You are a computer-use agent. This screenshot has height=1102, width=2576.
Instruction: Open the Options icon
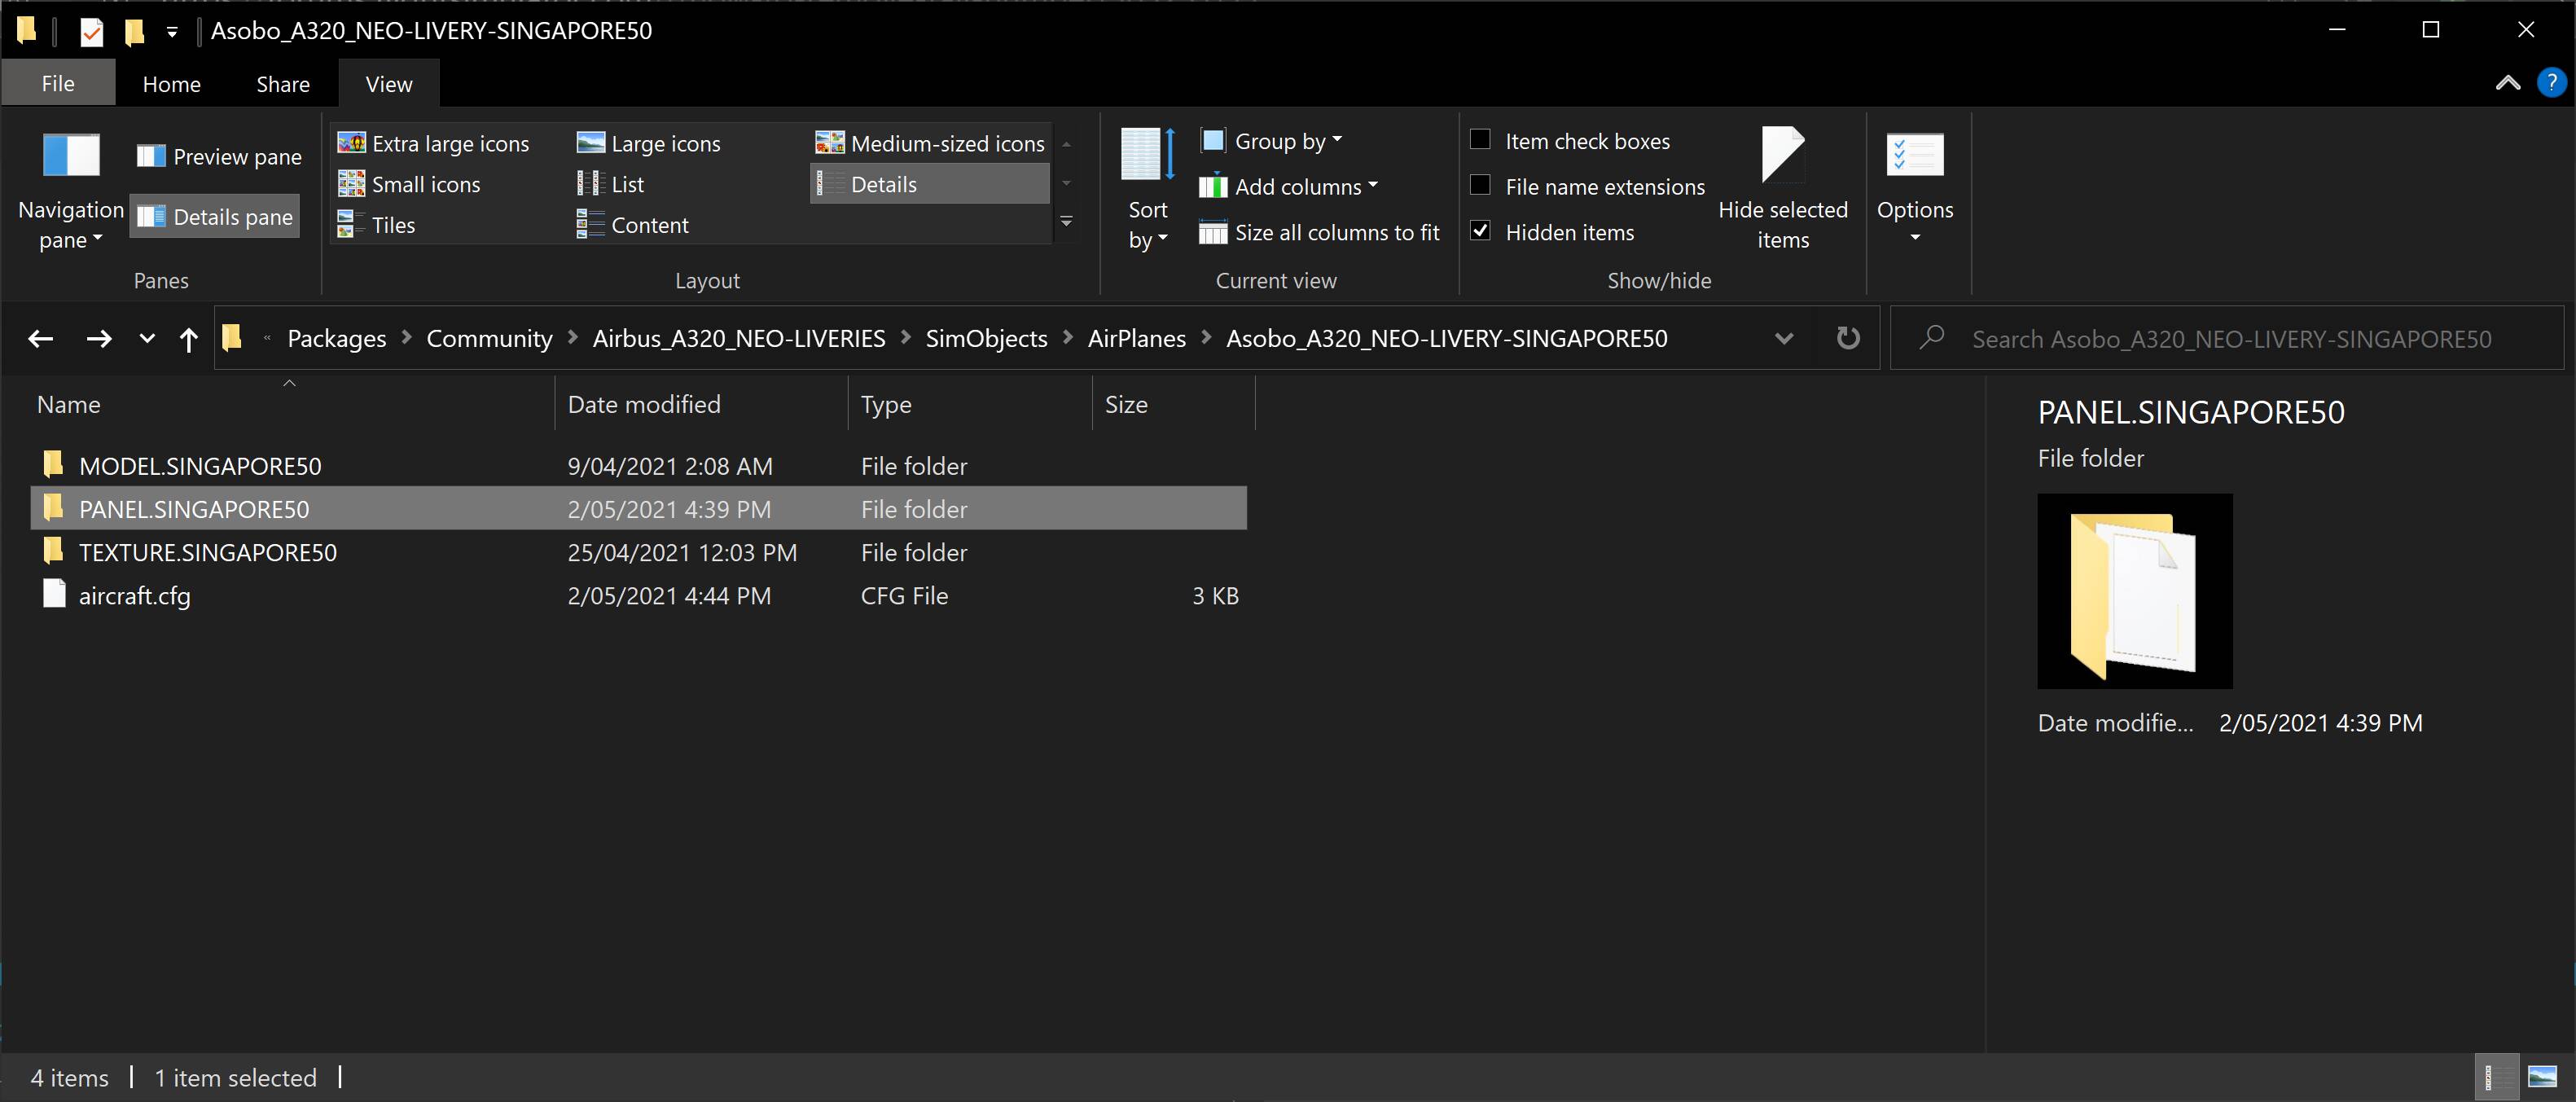(x=1914, y=155)
